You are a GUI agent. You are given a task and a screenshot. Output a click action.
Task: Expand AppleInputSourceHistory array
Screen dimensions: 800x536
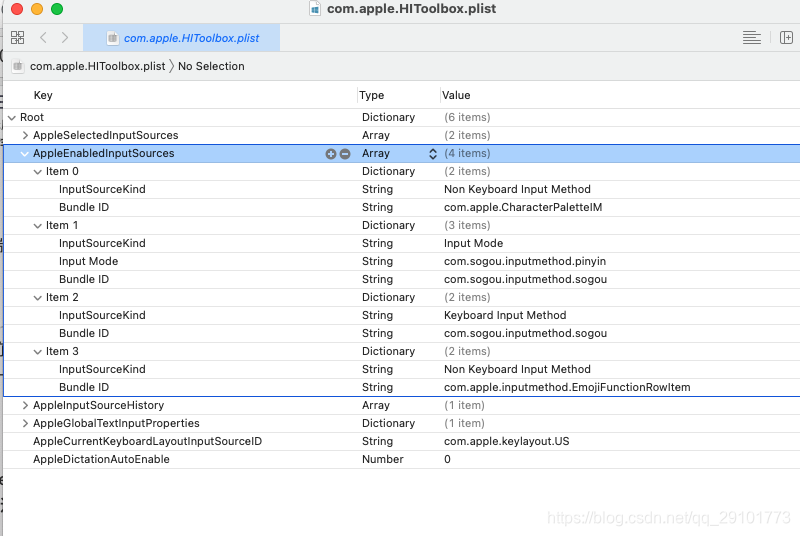tap(25, 405)
